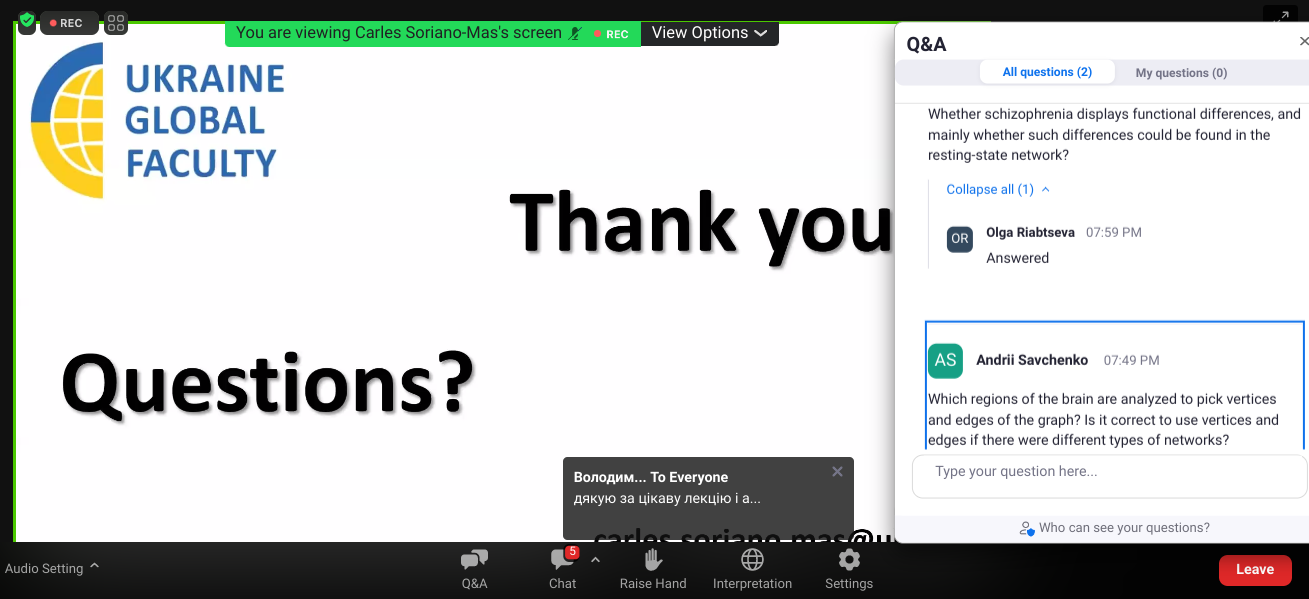
Task: Click the AS avatar of Andrii Savchenko
Action: (x=945, y=360)
